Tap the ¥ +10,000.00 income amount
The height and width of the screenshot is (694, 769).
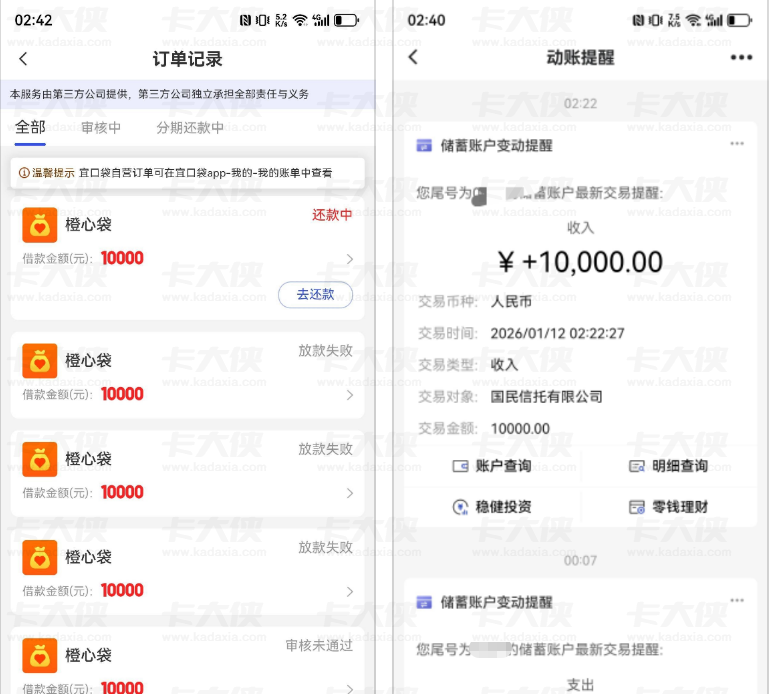(x=580, y=262)
